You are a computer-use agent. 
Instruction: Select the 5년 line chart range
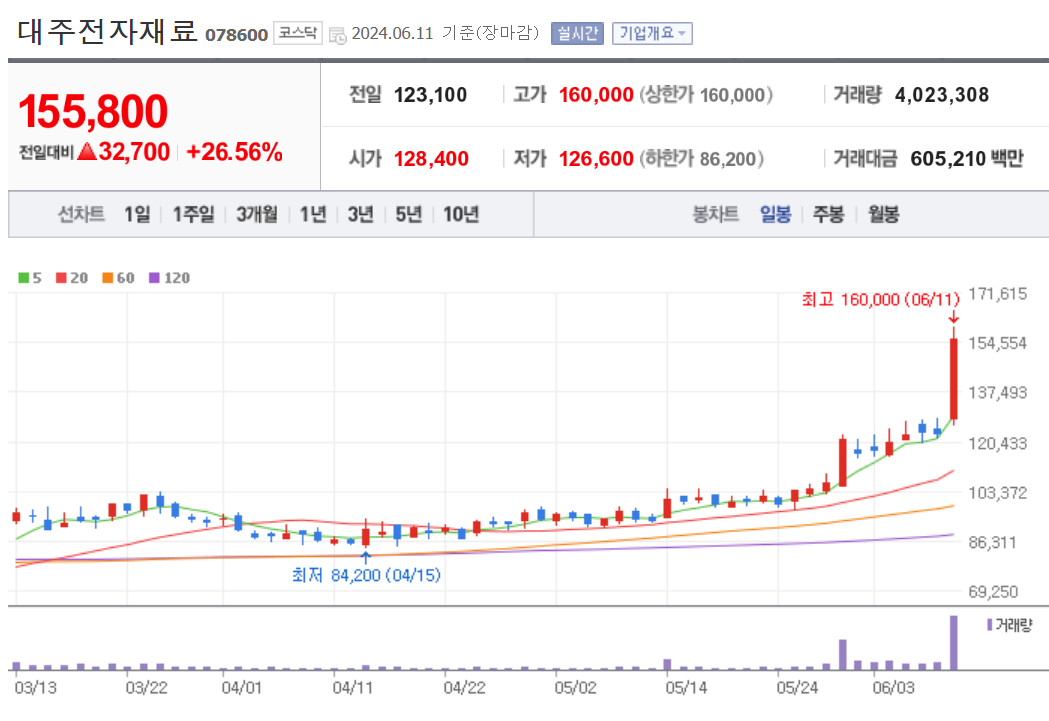coord(409,214)
